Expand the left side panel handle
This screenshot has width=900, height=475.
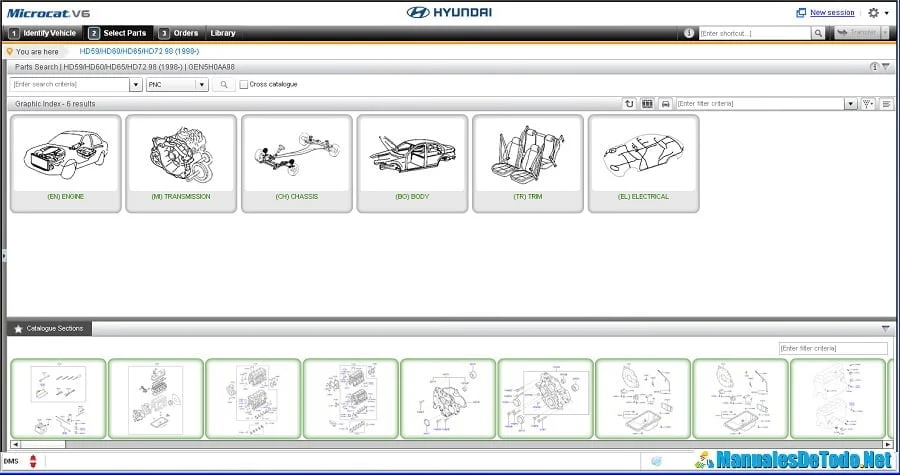point(3,256)
